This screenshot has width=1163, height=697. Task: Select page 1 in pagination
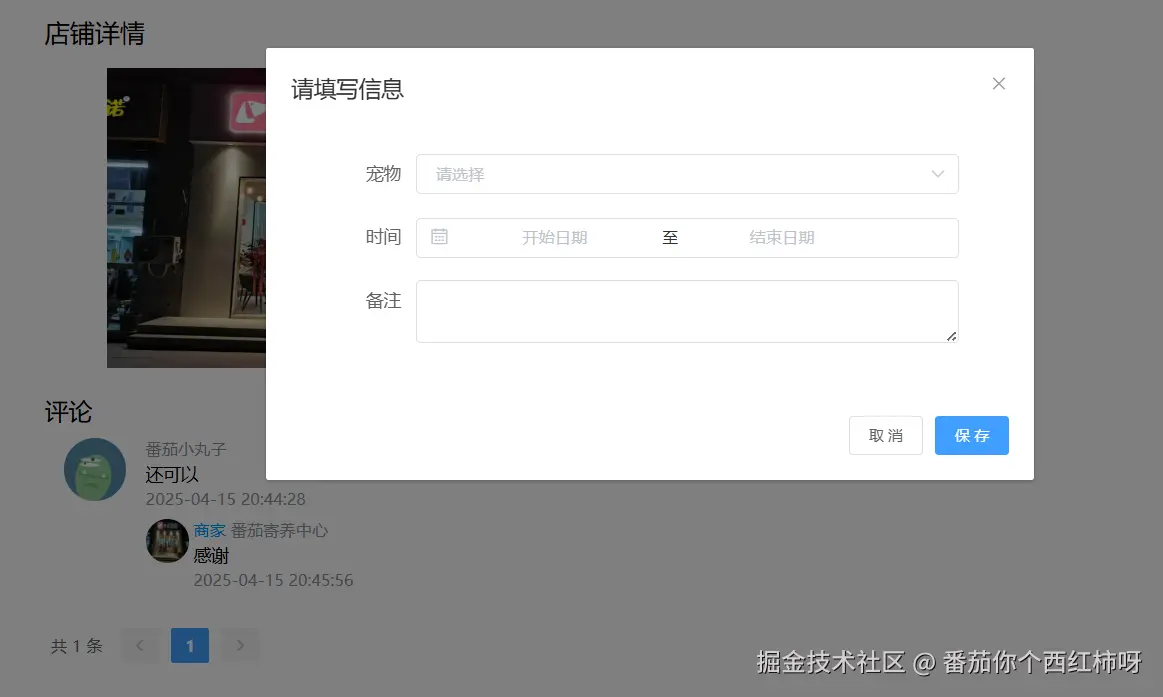click(x=190, y=645)
